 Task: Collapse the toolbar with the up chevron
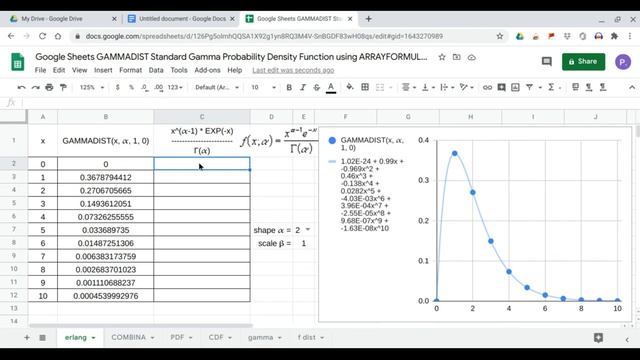(x=632, y=87)
